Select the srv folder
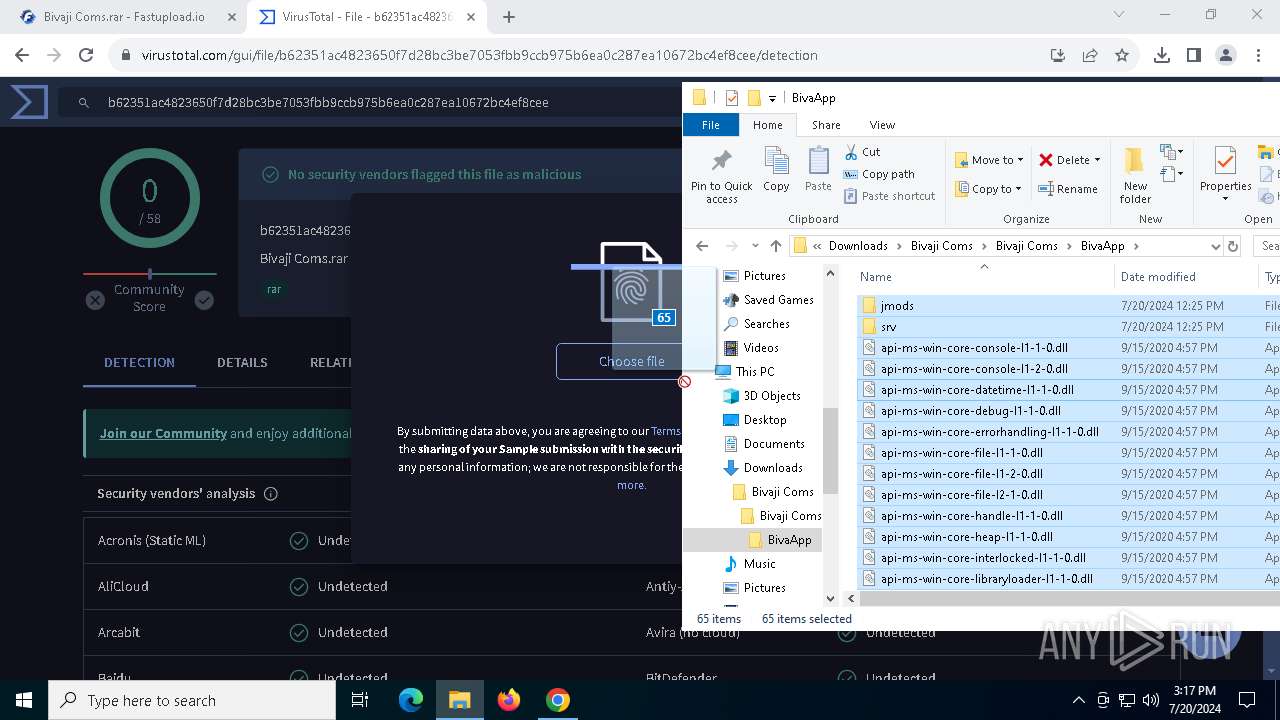This screenshot has width=1280, height=720. tap(889, 327)
